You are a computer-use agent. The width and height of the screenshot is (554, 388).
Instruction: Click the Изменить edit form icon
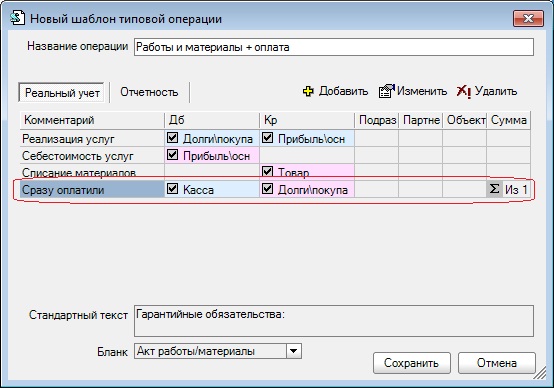(x=387, y=92)
